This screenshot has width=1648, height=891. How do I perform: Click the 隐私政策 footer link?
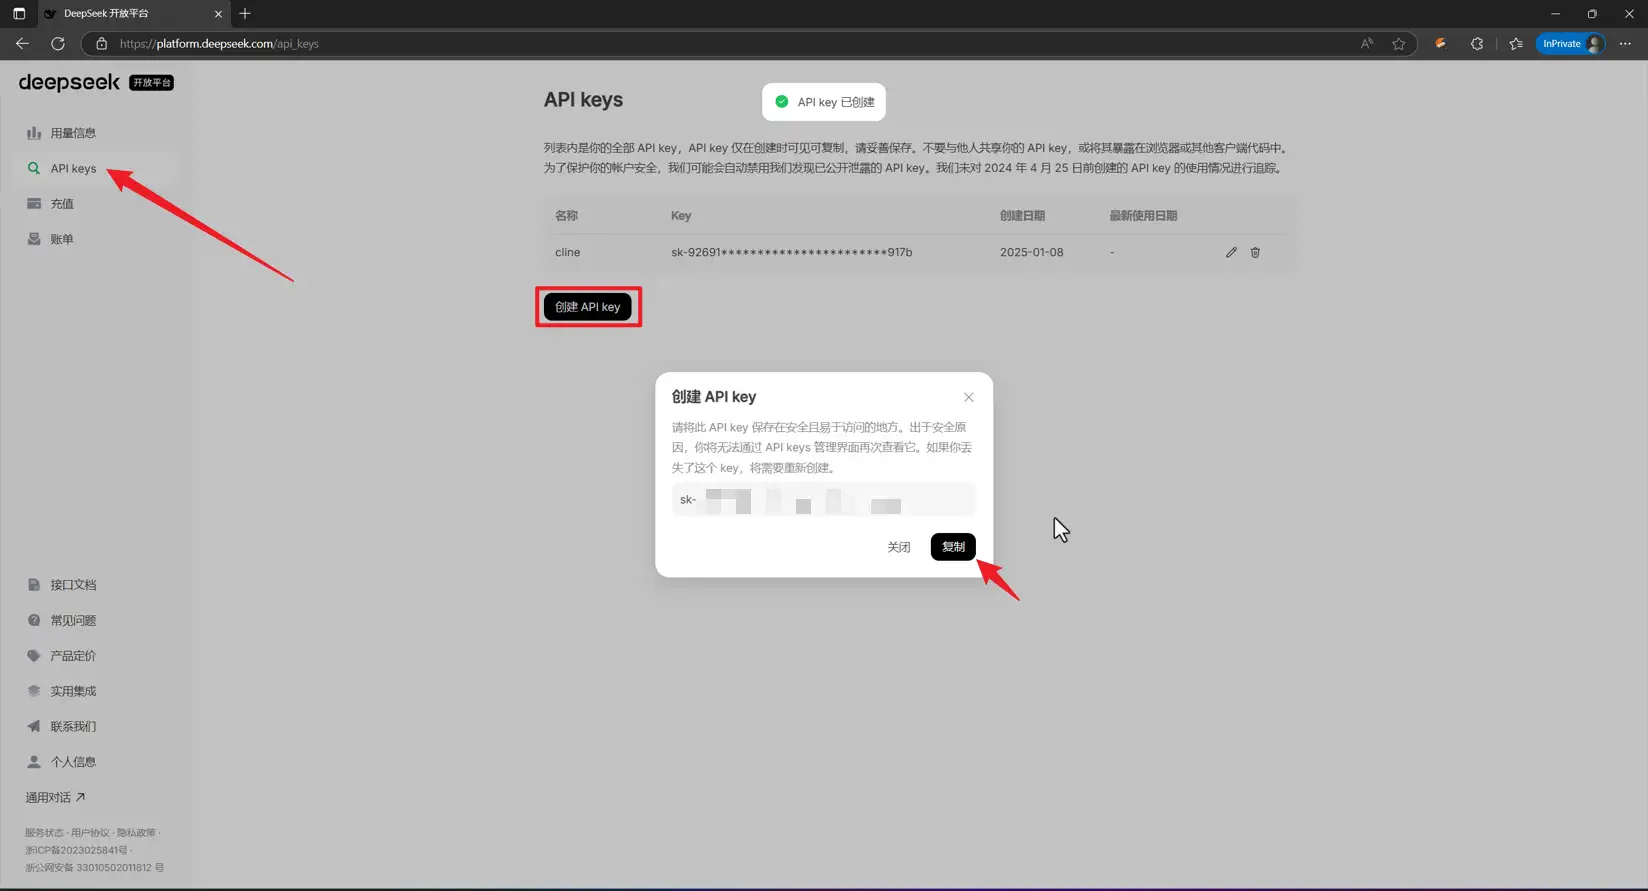point(136,833)
